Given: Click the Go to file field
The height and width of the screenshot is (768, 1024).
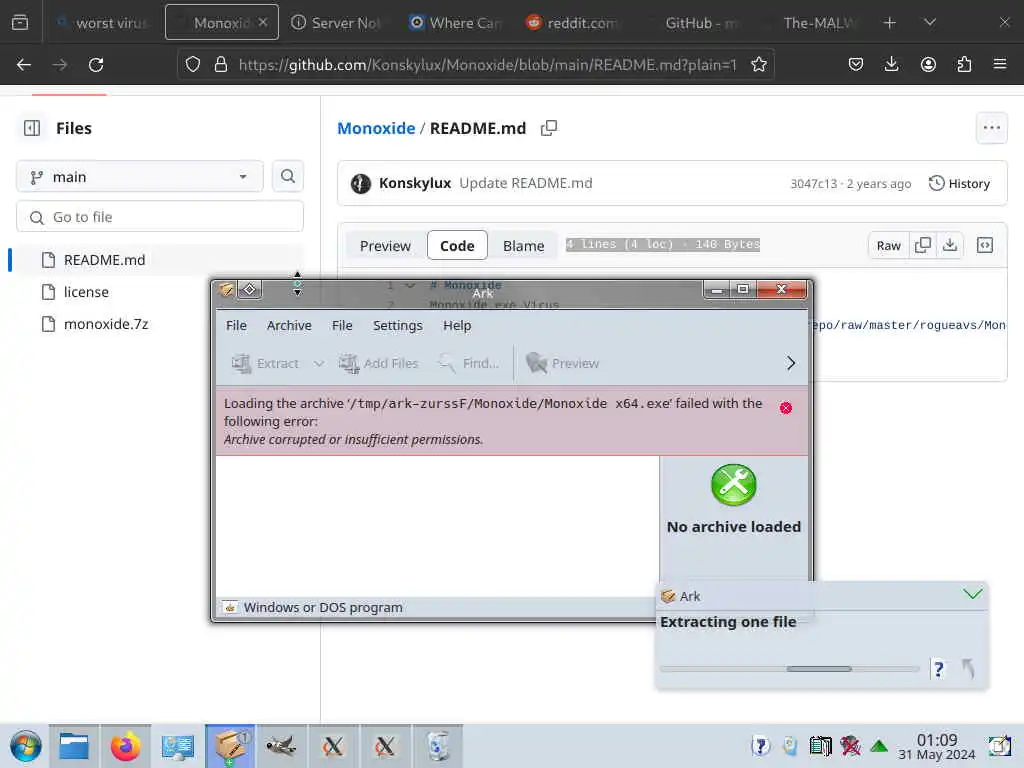Looking at the screenshot, I should click(x=160, y=217).
